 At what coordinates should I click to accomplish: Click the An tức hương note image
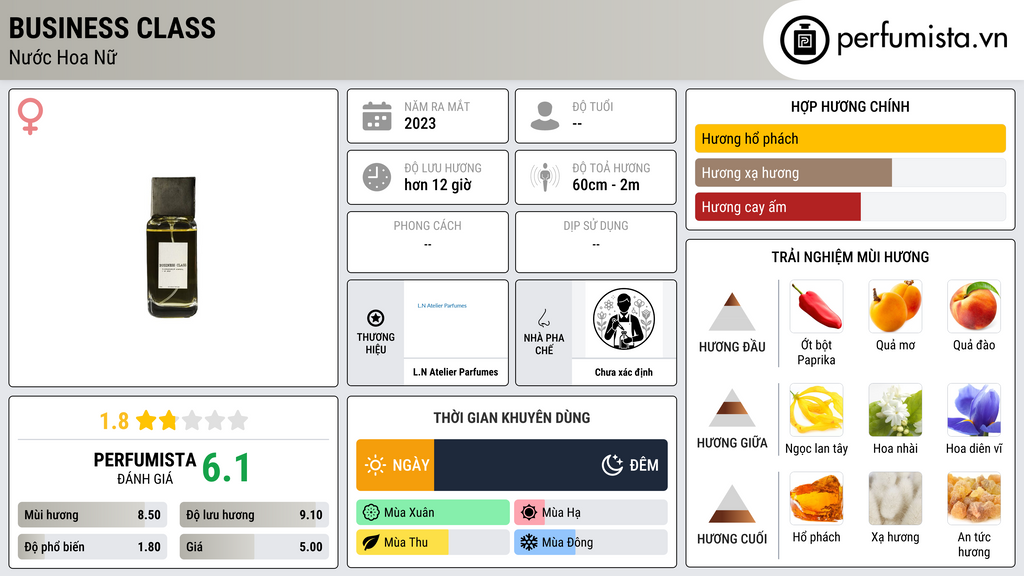974,499
